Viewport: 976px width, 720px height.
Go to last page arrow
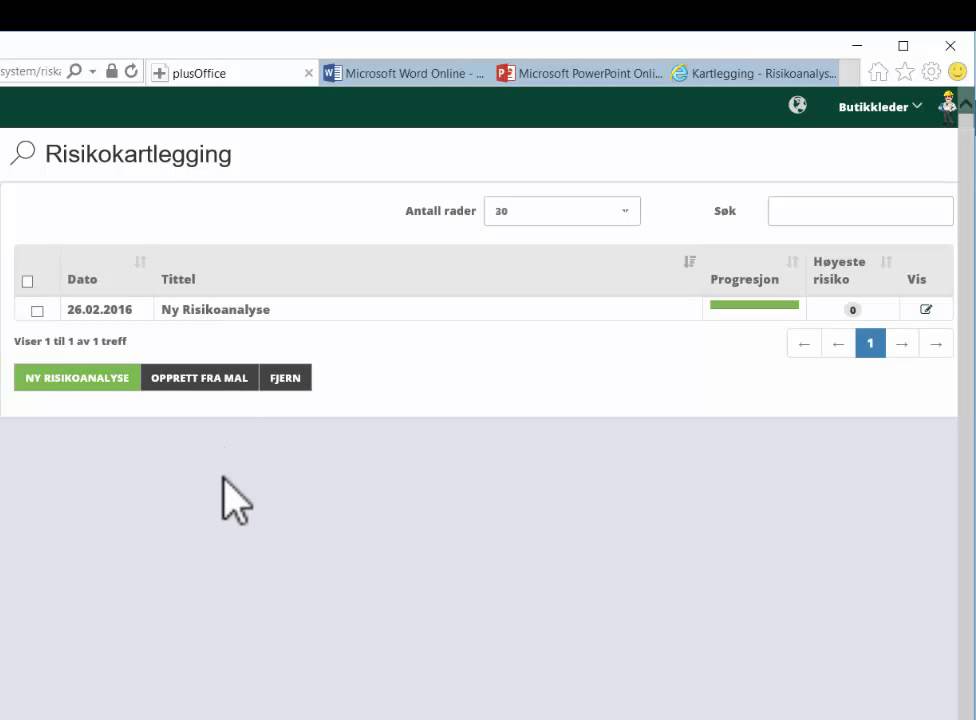pos(936,344)
